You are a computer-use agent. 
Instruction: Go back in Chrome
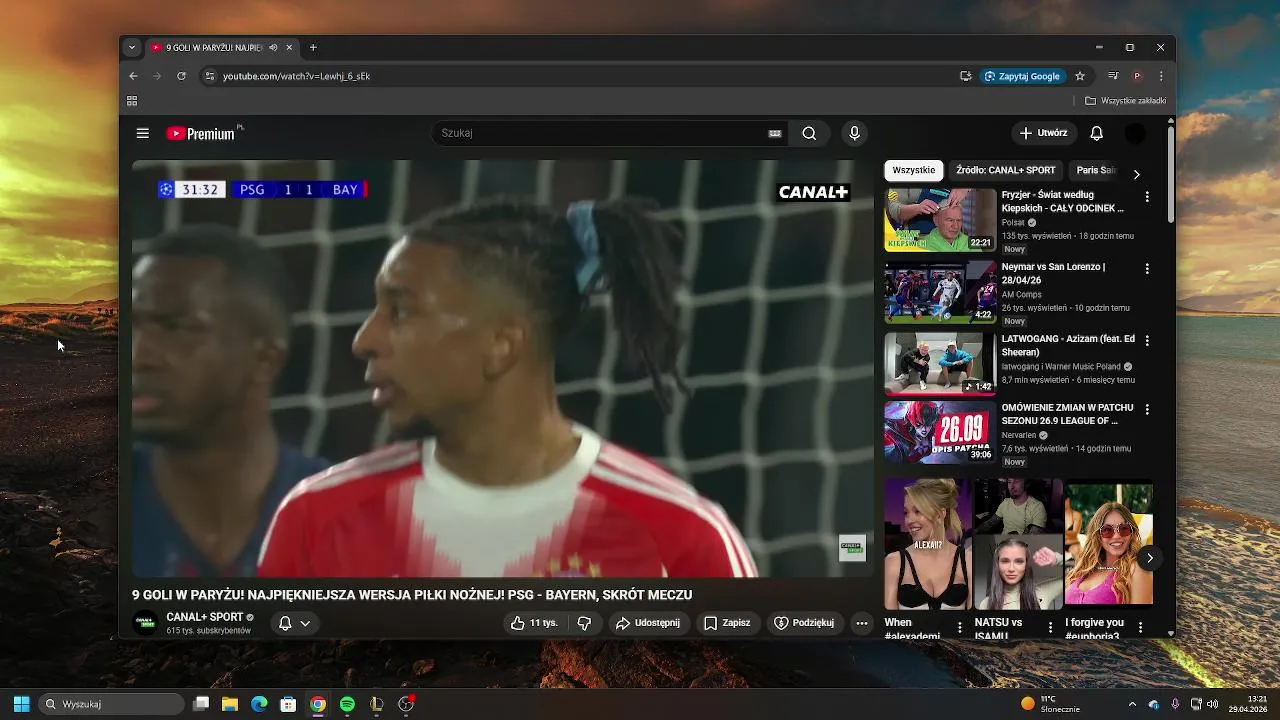pyautogui.click(x=133, y=76)
